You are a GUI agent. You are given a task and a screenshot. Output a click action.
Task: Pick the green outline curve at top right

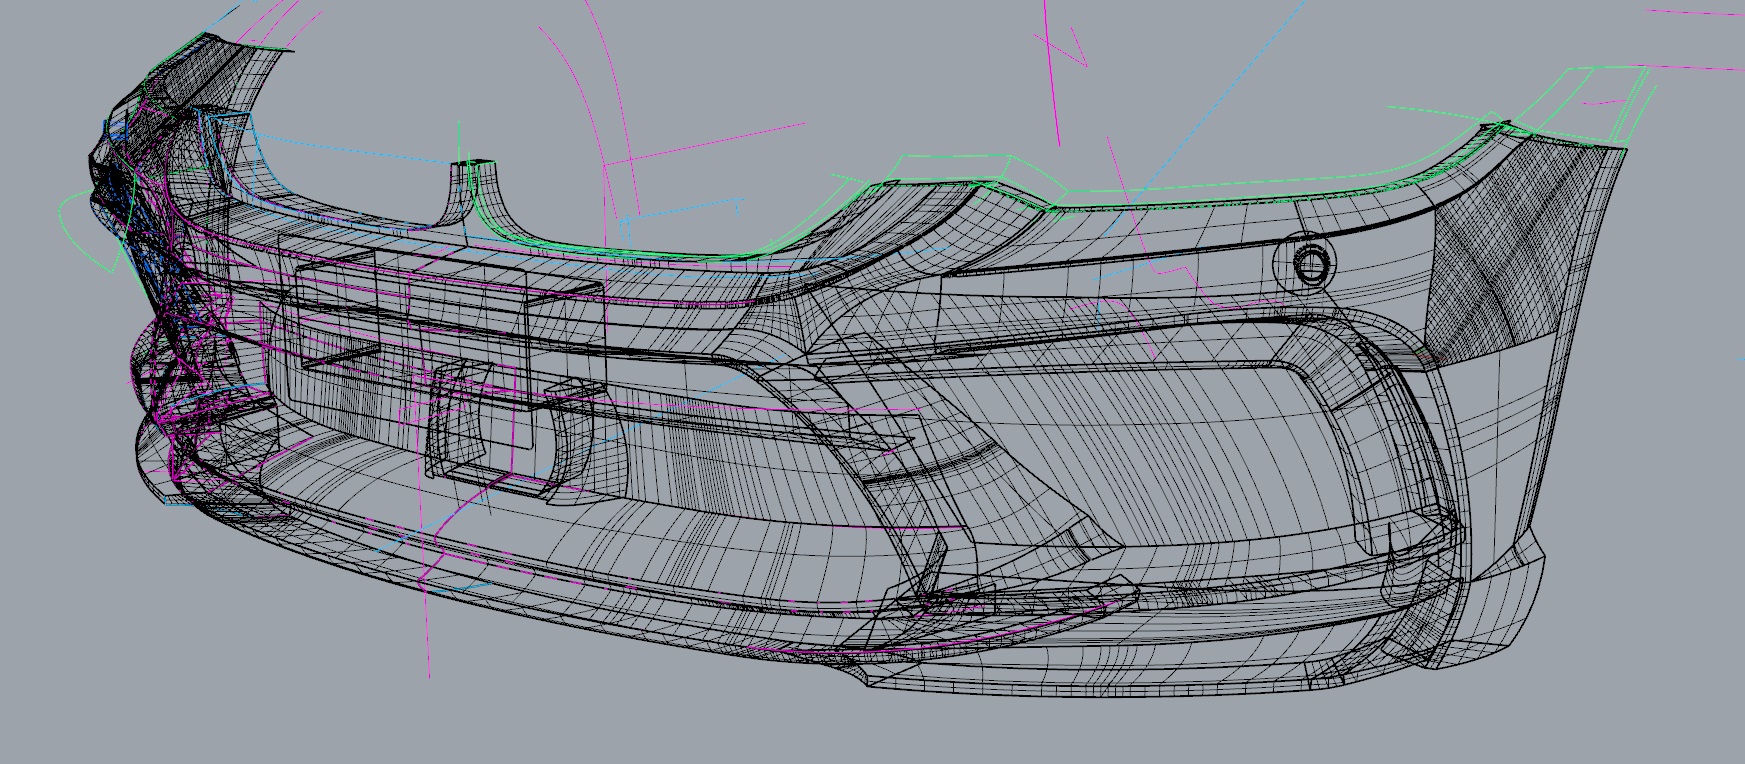coord(1600,70)
